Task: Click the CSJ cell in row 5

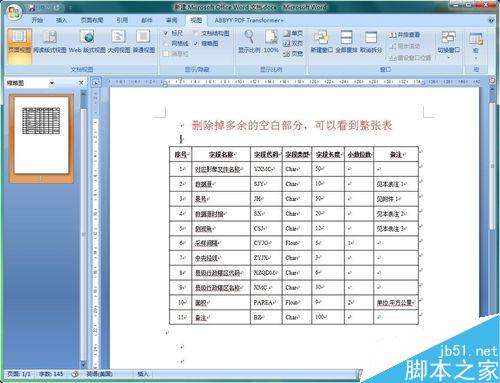Action: [266, 228]
